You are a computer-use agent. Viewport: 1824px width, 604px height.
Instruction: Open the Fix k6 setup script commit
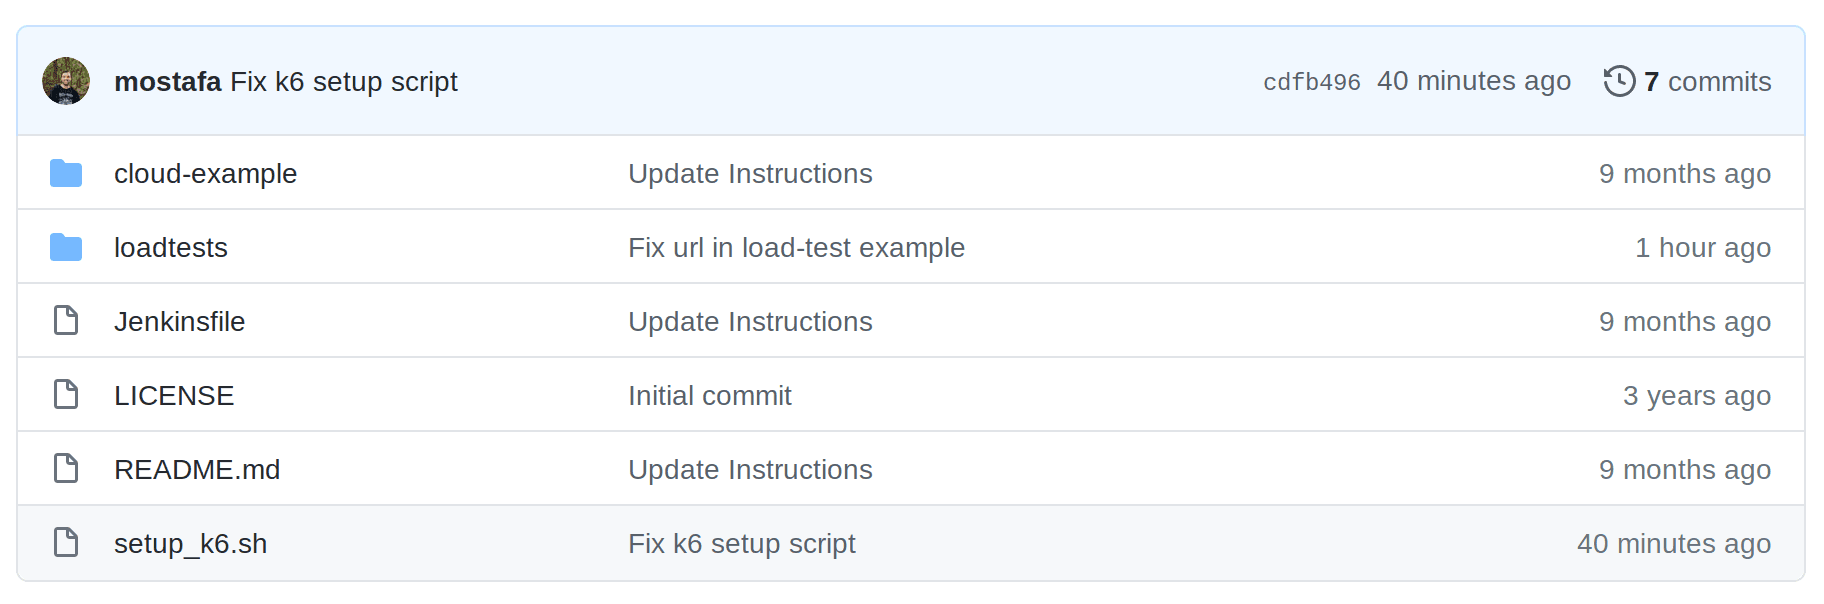tap(344, 81)
